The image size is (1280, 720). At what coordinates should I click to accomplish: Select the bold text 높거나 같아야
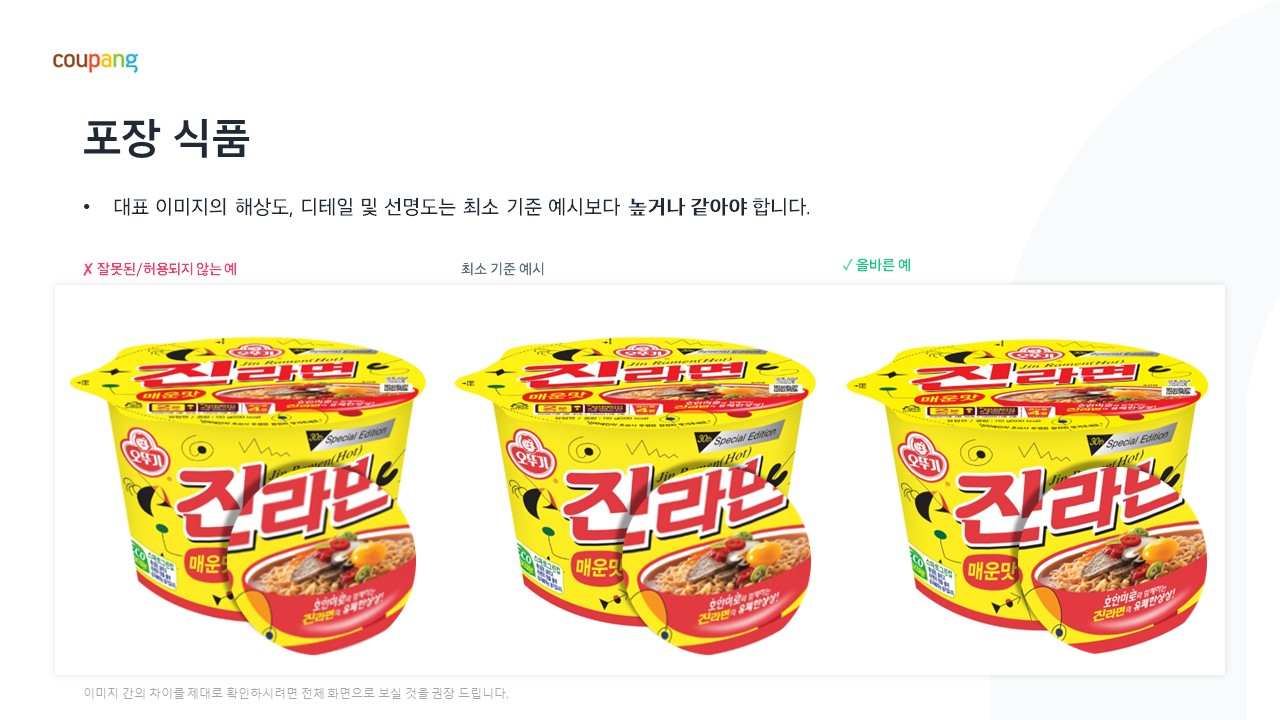tap(688, 207)
